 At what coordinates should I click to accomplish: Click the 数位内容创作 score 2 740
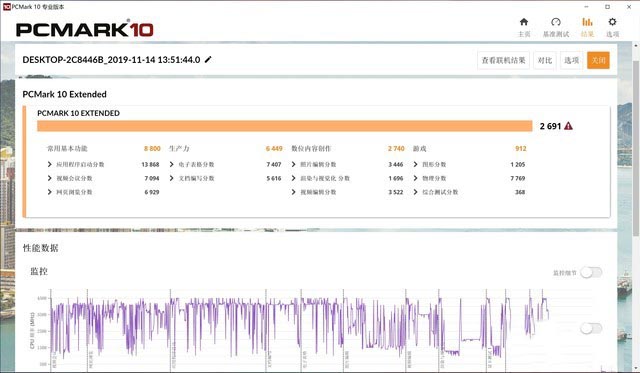pos(396,149)
